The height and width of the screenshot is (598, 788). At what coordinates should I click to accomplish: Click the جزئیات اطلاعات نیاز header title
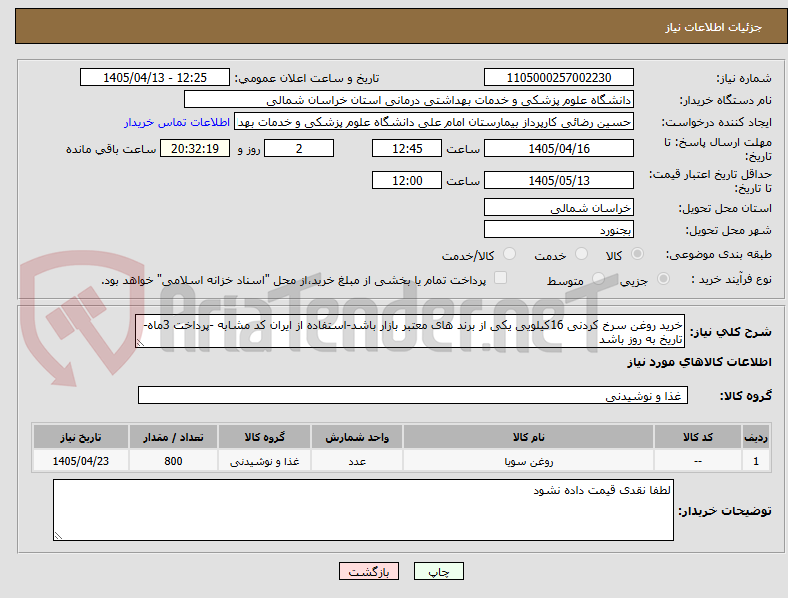click(714, 27)
